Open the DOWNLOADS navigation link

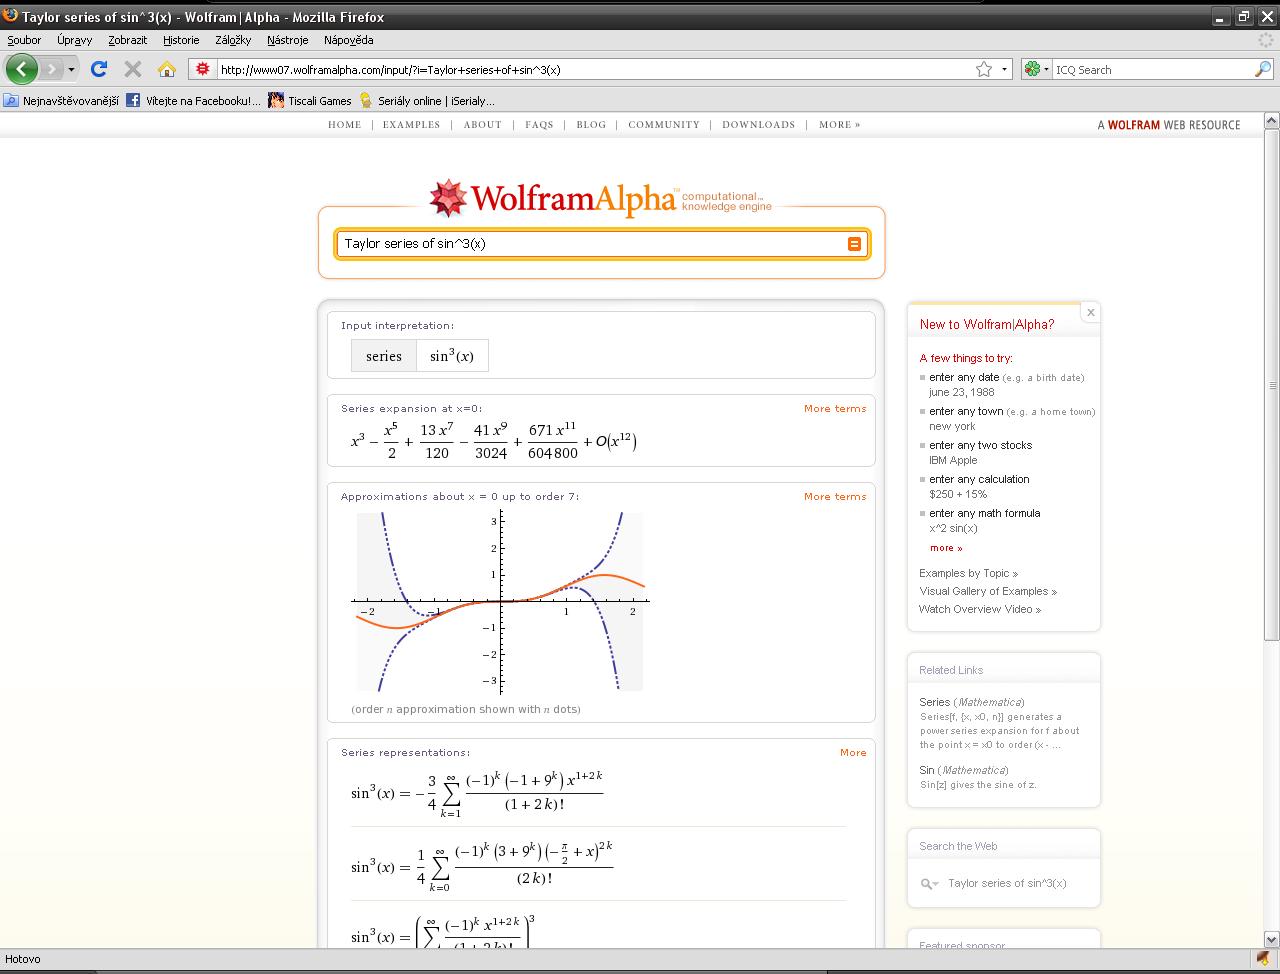point(758,125)
